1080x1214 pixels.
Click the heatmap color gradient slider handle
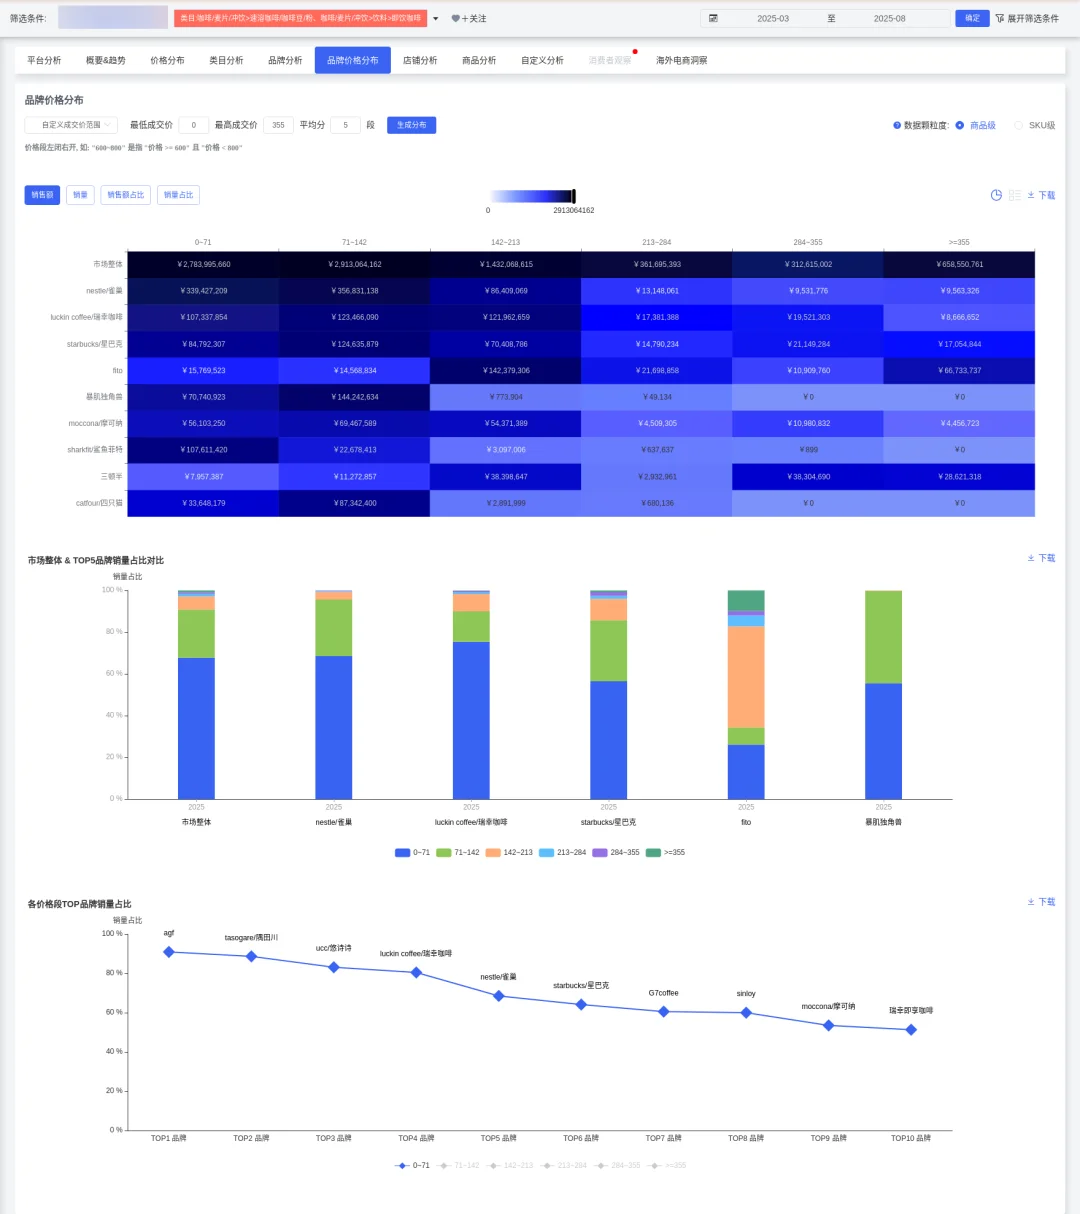pyautogui.click(x=573, y=197)
